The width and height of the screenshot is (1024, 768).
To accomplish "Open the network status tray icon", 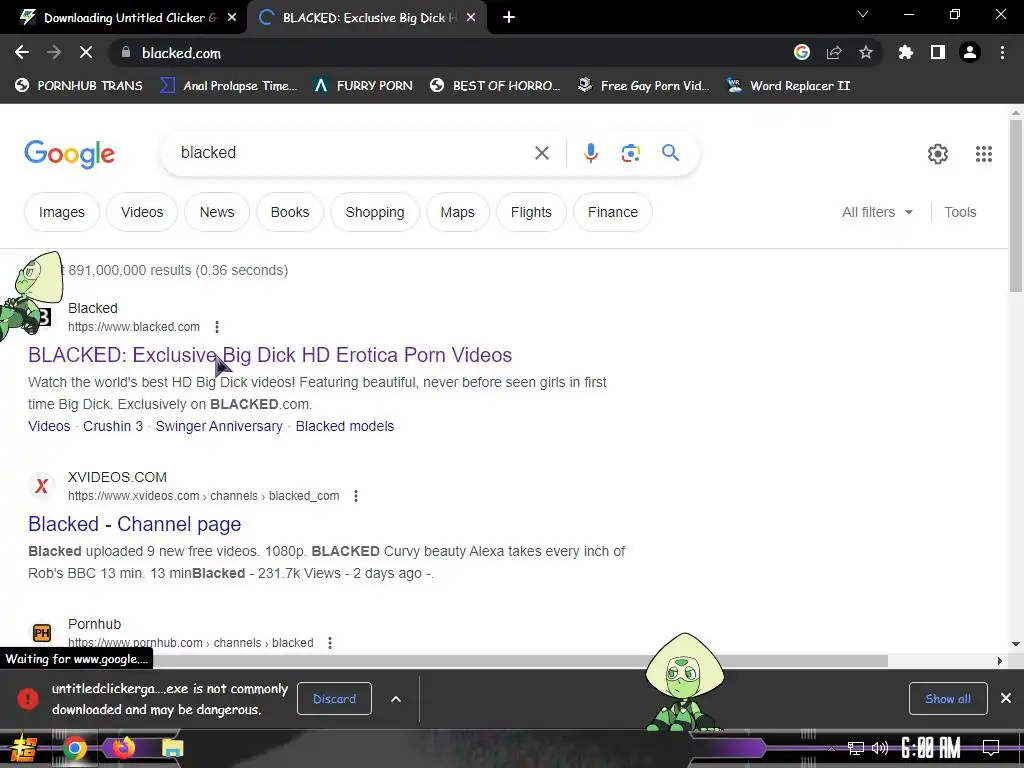I will 855,748.
